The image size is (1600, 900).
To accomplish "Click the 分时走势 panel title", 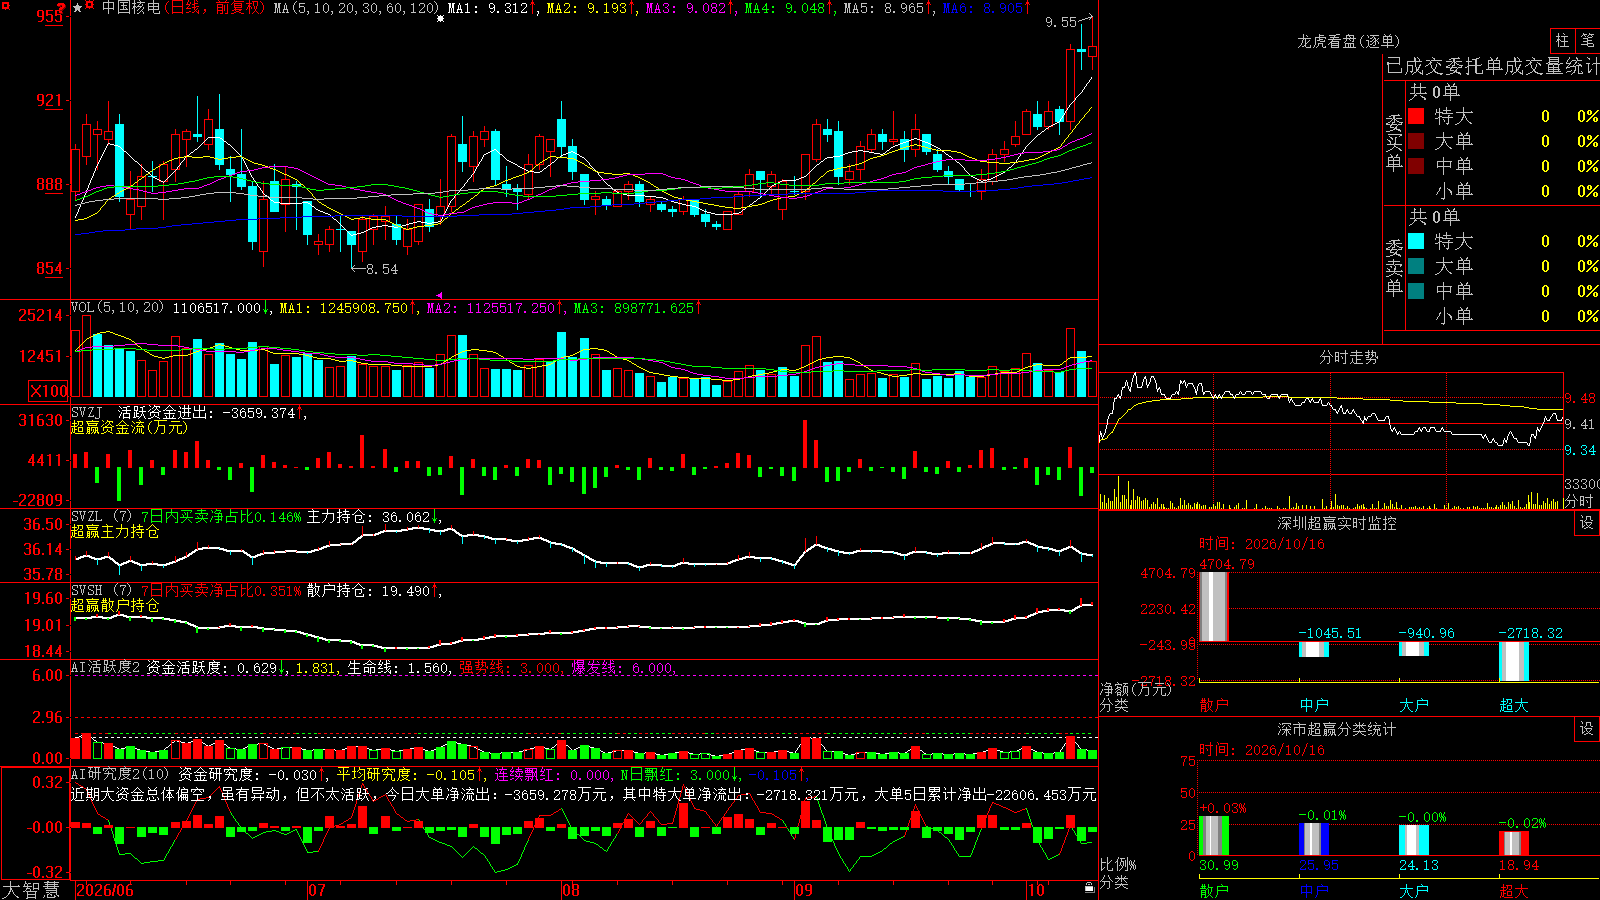I will (1348, 357).
